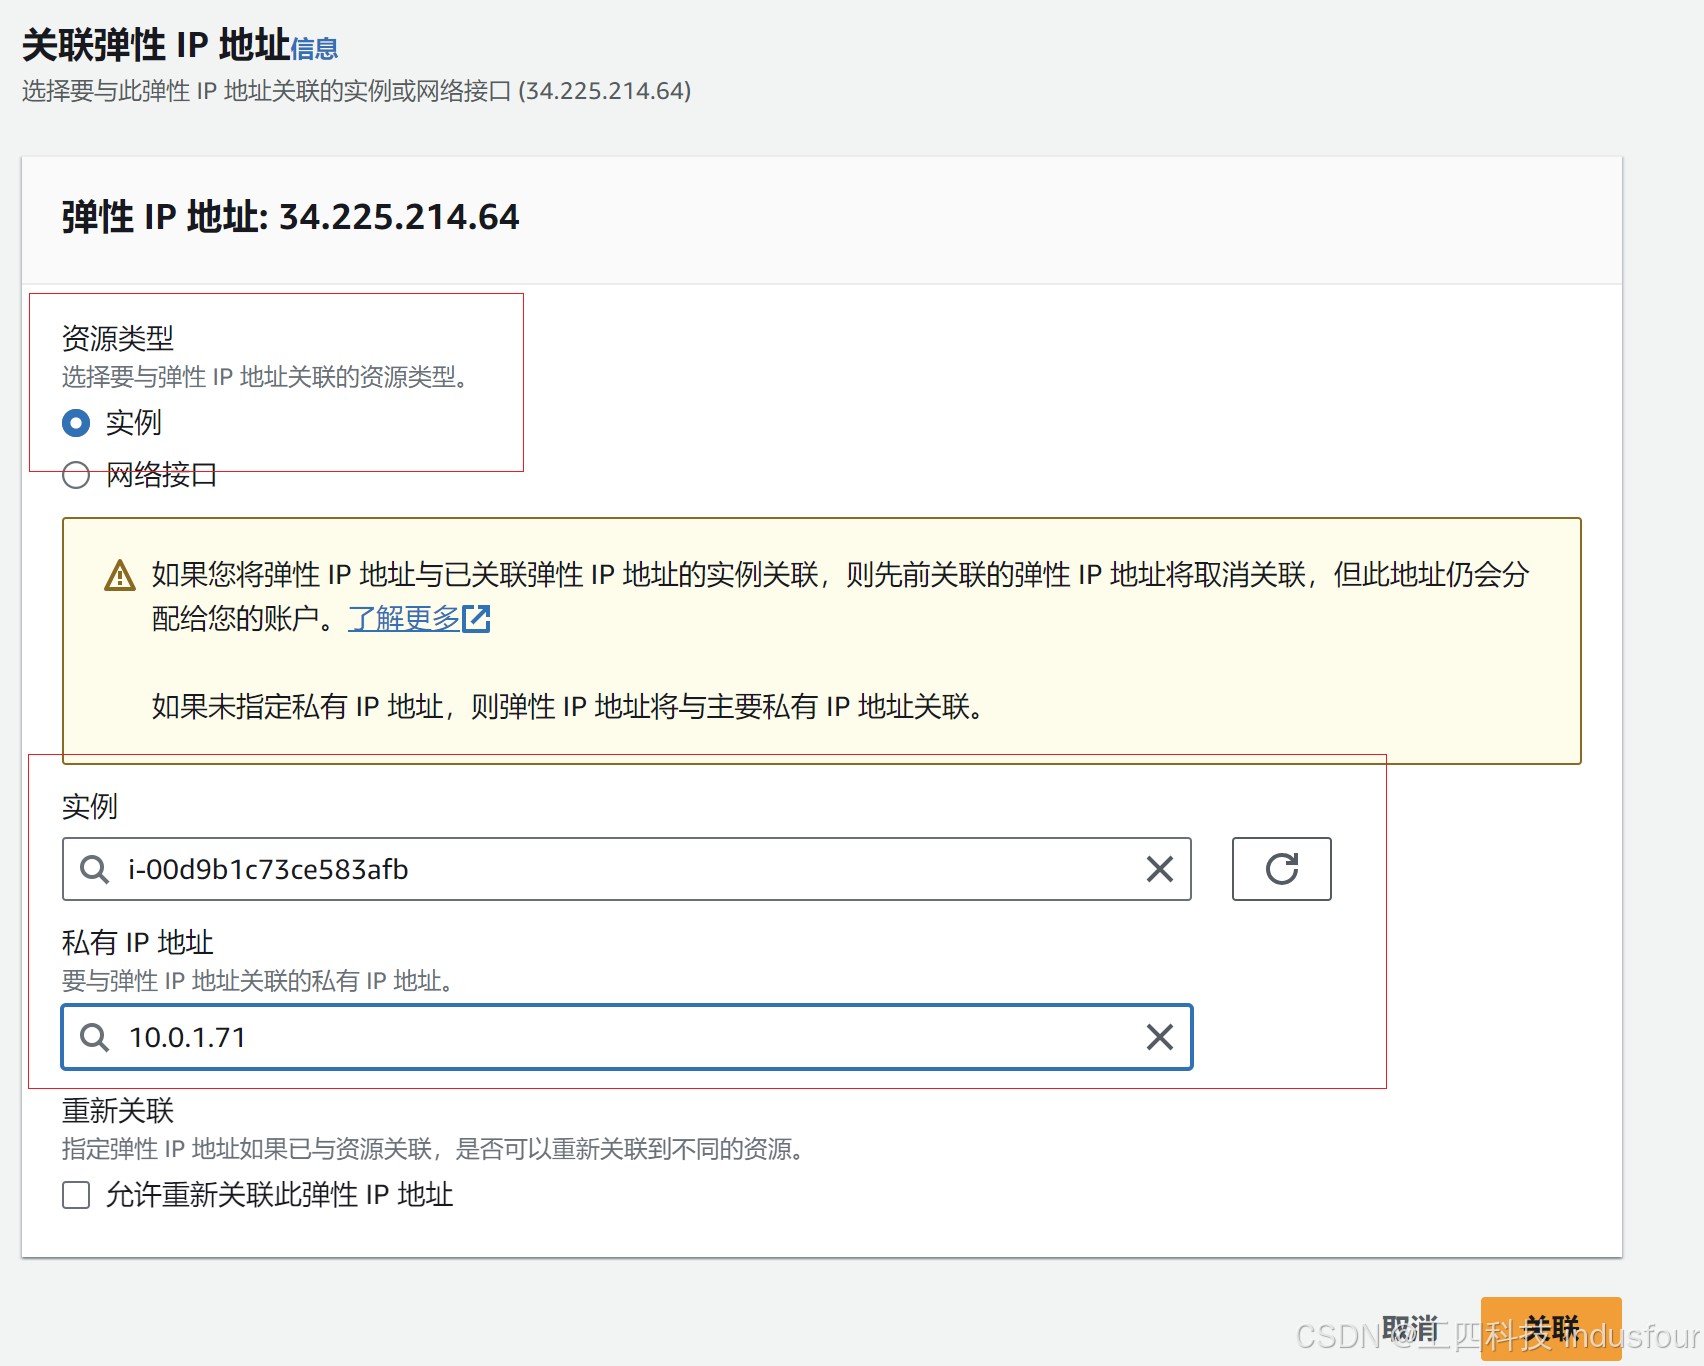Click the search icon in the 实例 field
Viewport: 1704px width, 1366px height.
(x=95, y=869)
